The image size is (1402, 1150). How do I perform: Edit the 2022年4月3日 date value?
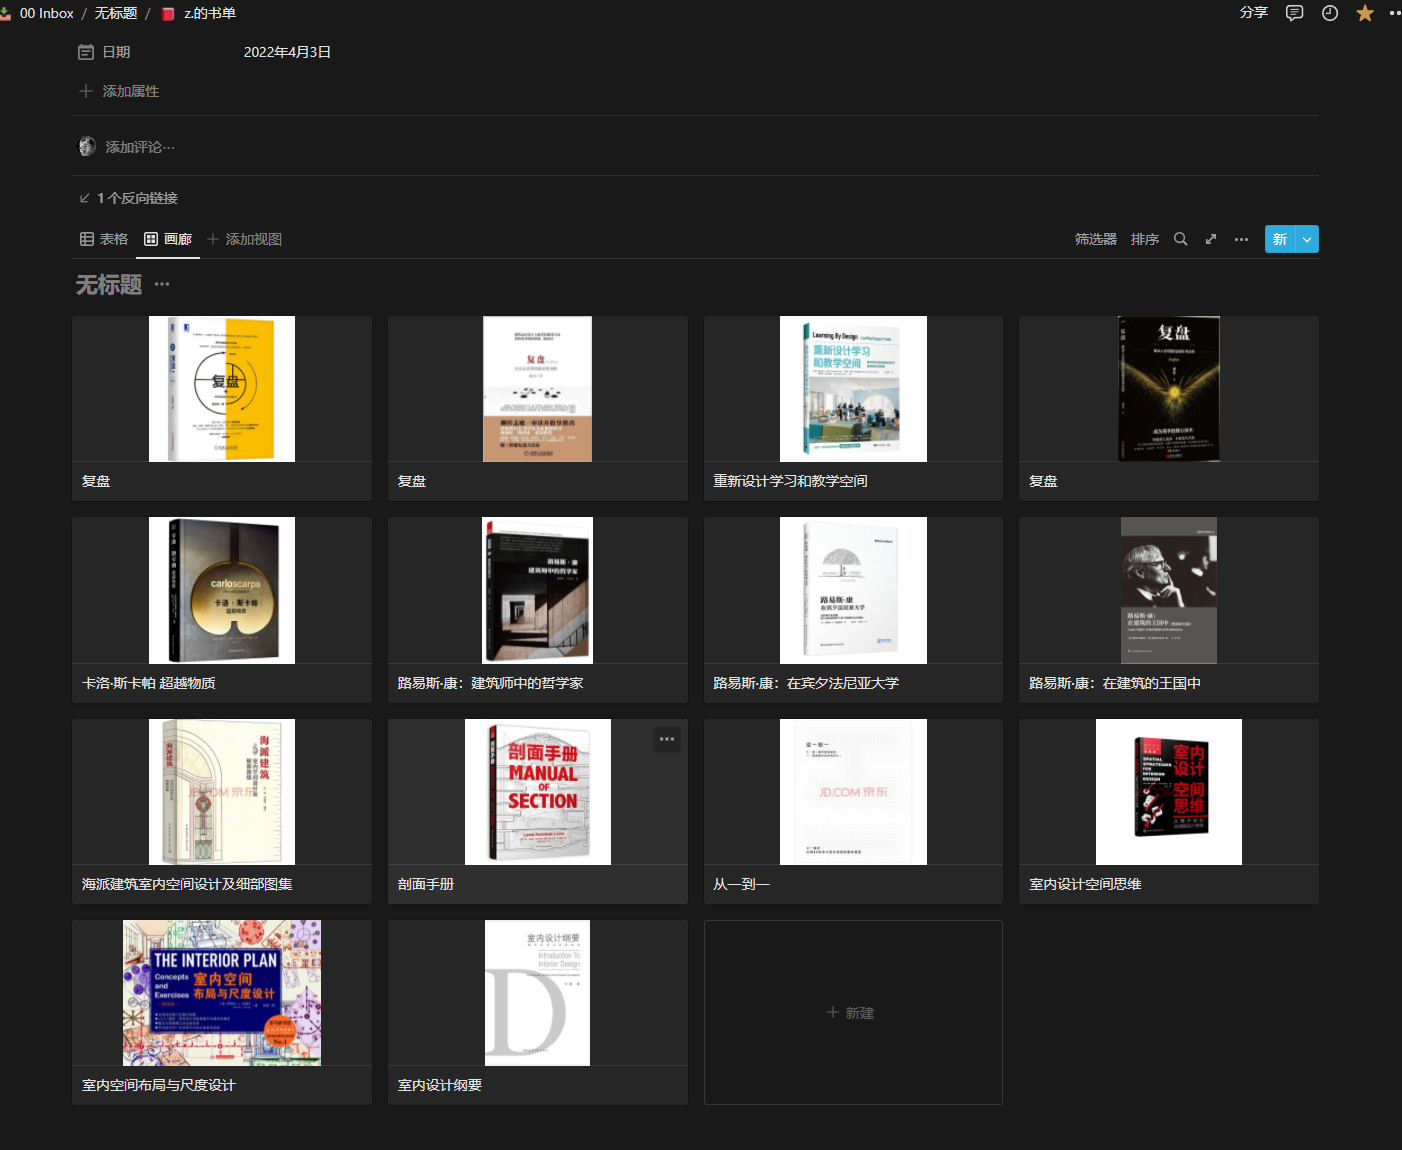point(287,52)
